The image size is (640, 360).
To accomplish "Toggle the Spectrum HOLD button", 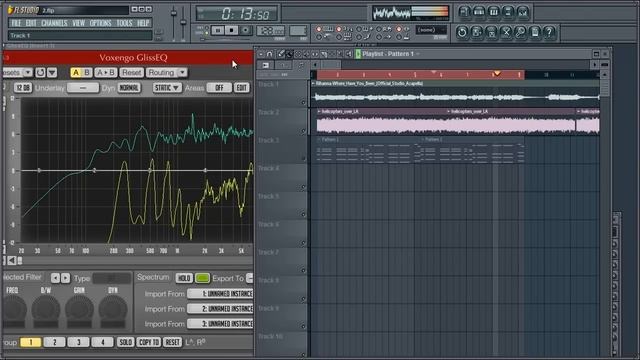I will point(184,278).
